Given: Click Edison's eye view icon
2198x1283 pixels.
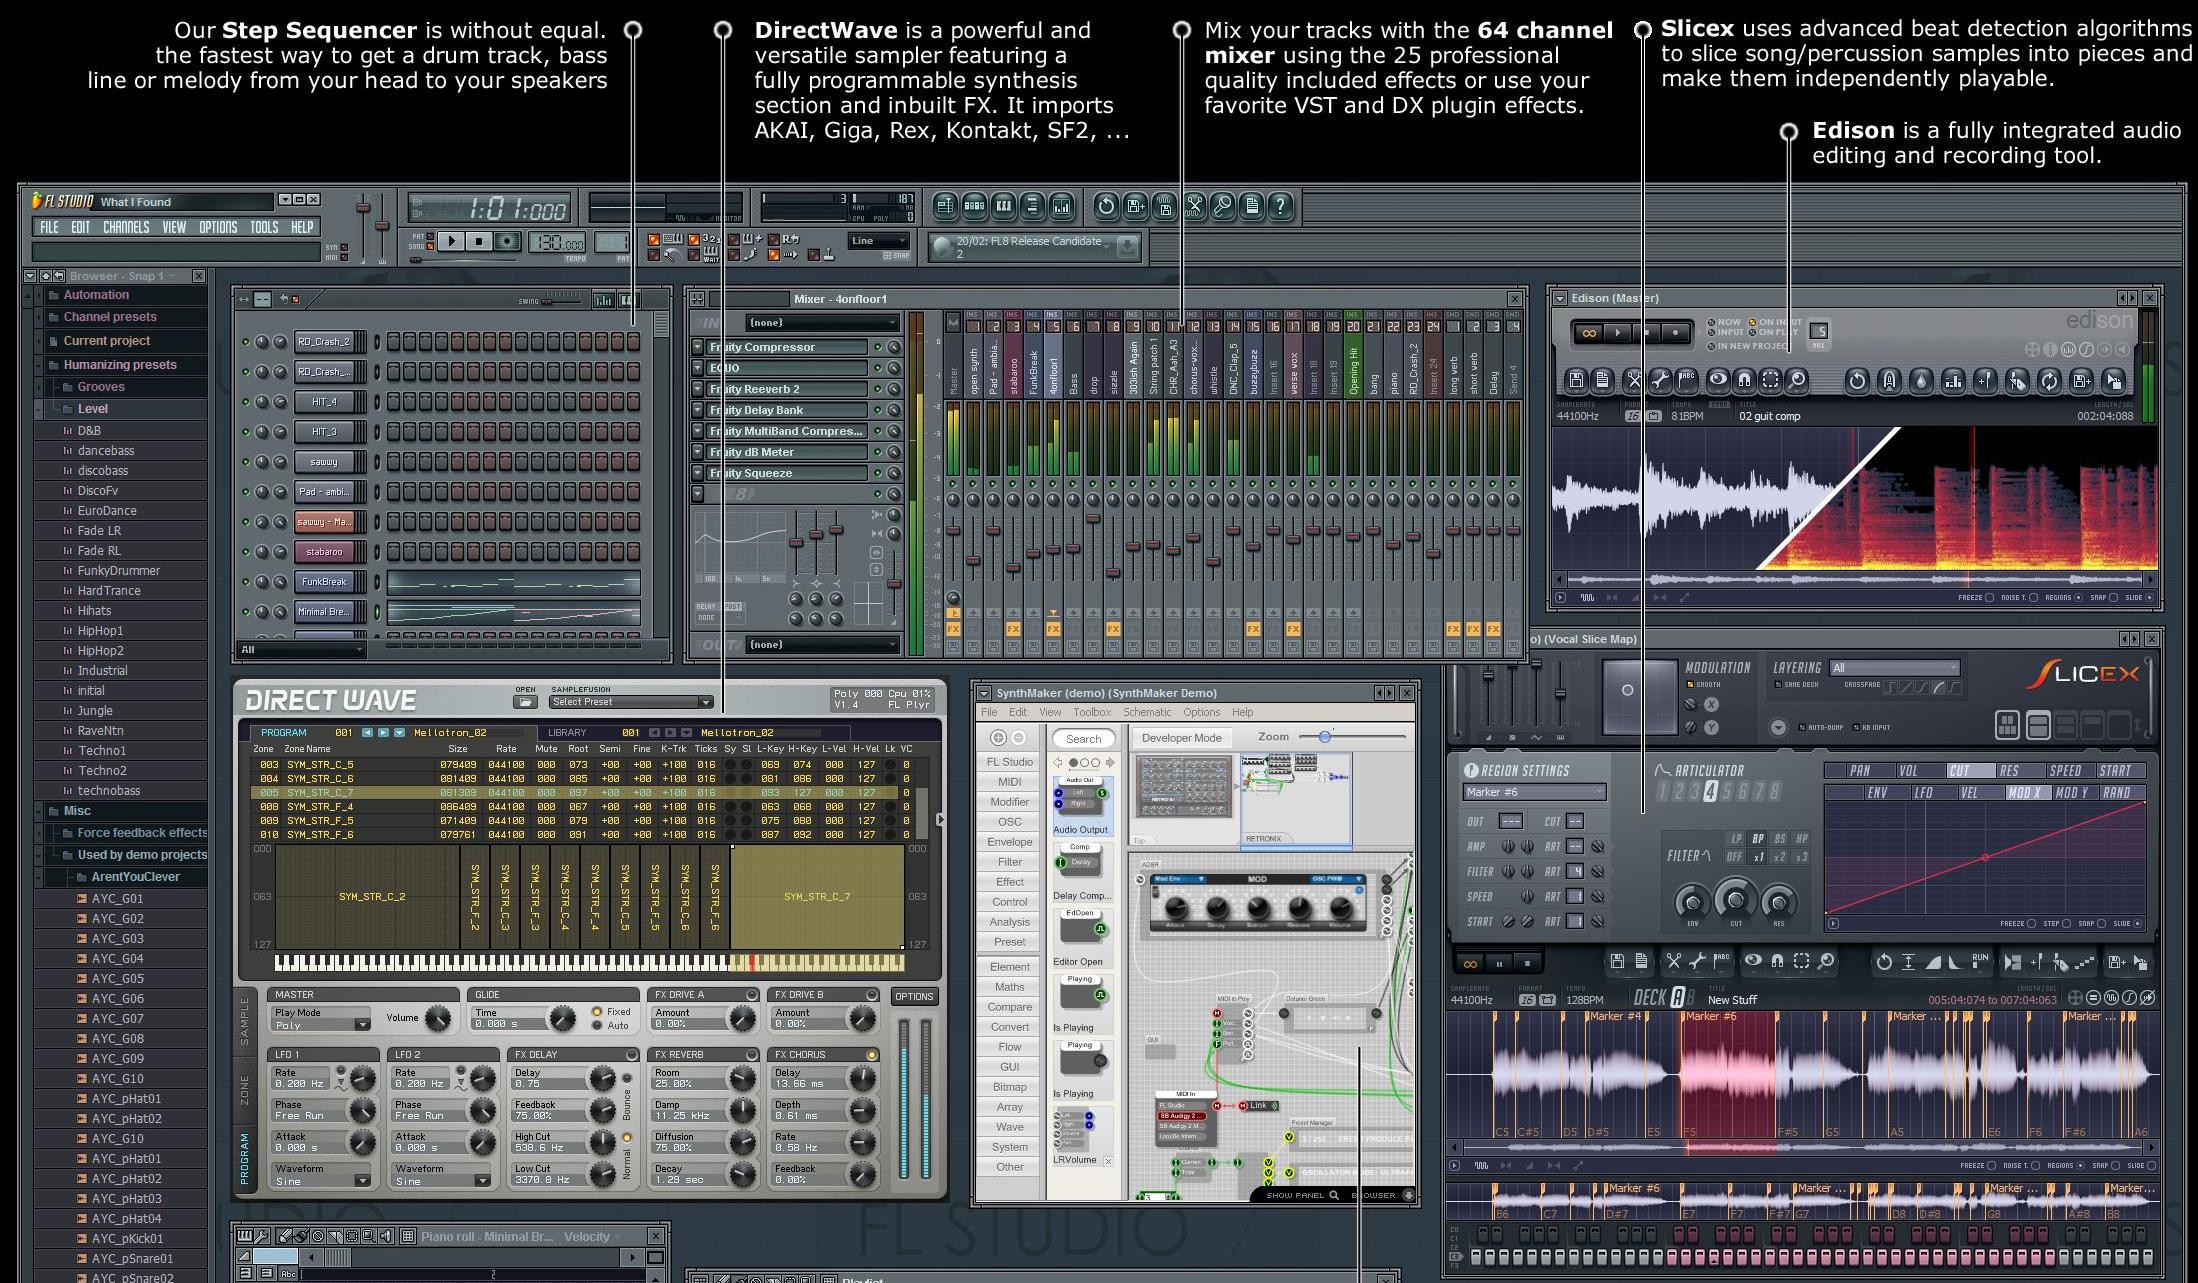Looking at the screenshot, I should [x=1718, y=380].
